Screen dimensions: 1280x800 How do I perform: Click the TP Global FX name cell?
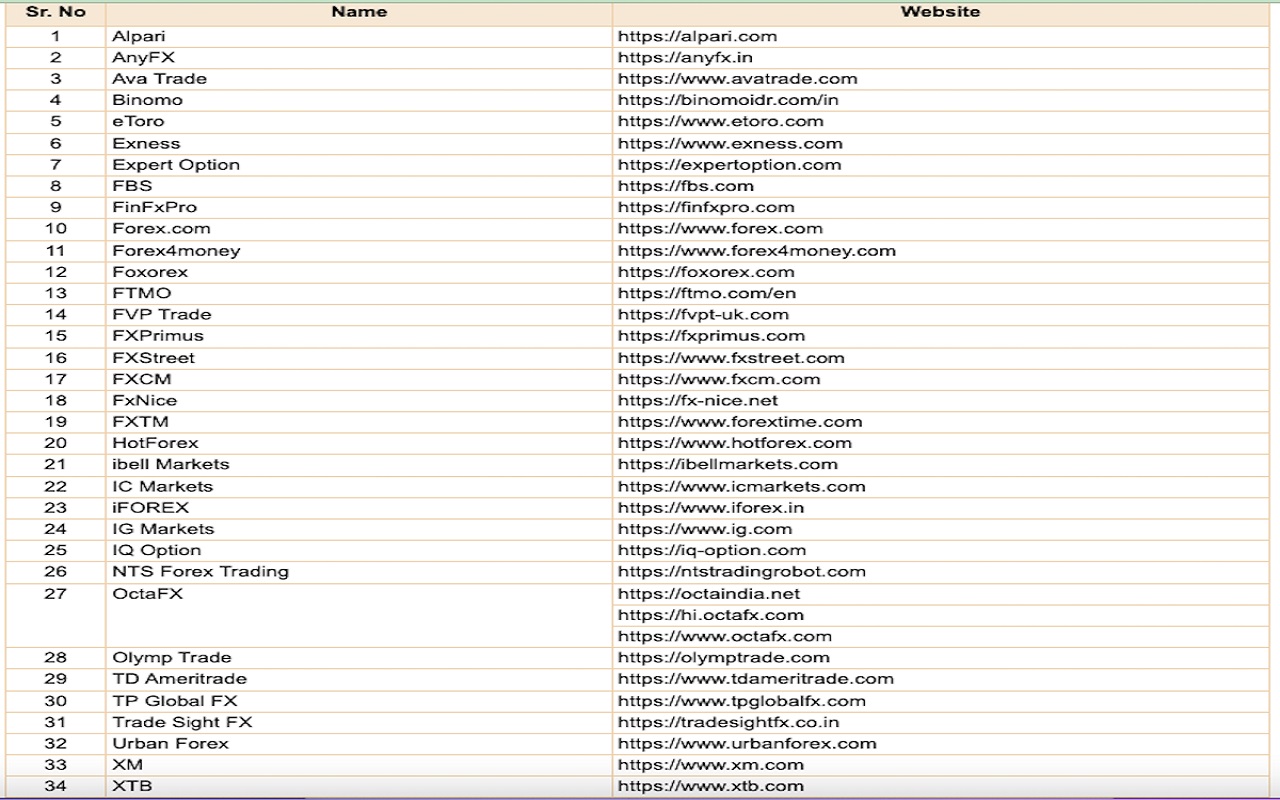(x=359, y=700)
